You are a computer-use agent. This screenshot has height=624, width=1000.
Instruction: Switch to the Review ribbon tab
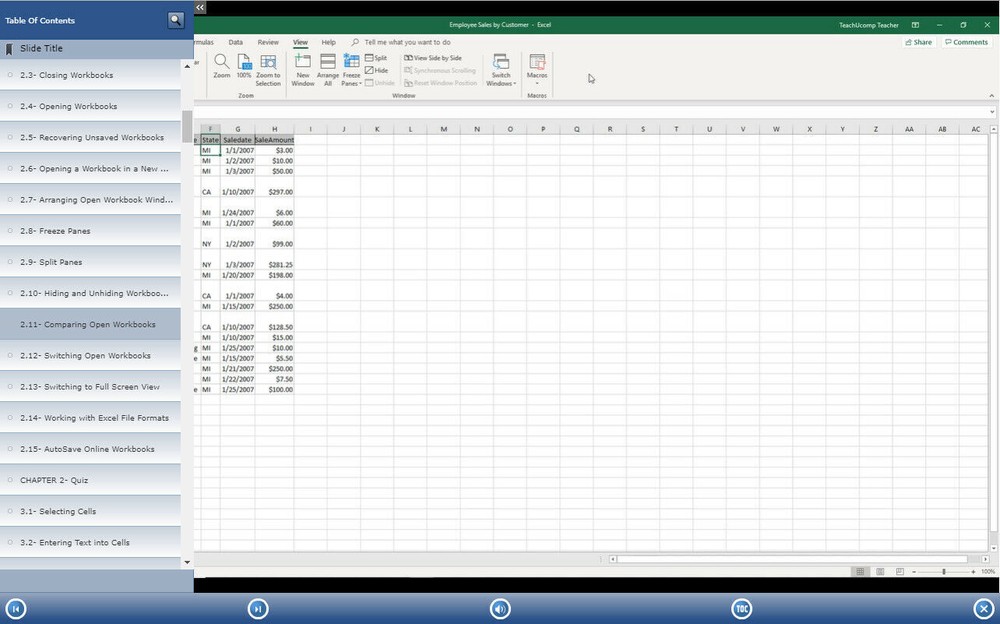(x=268, y=42)
